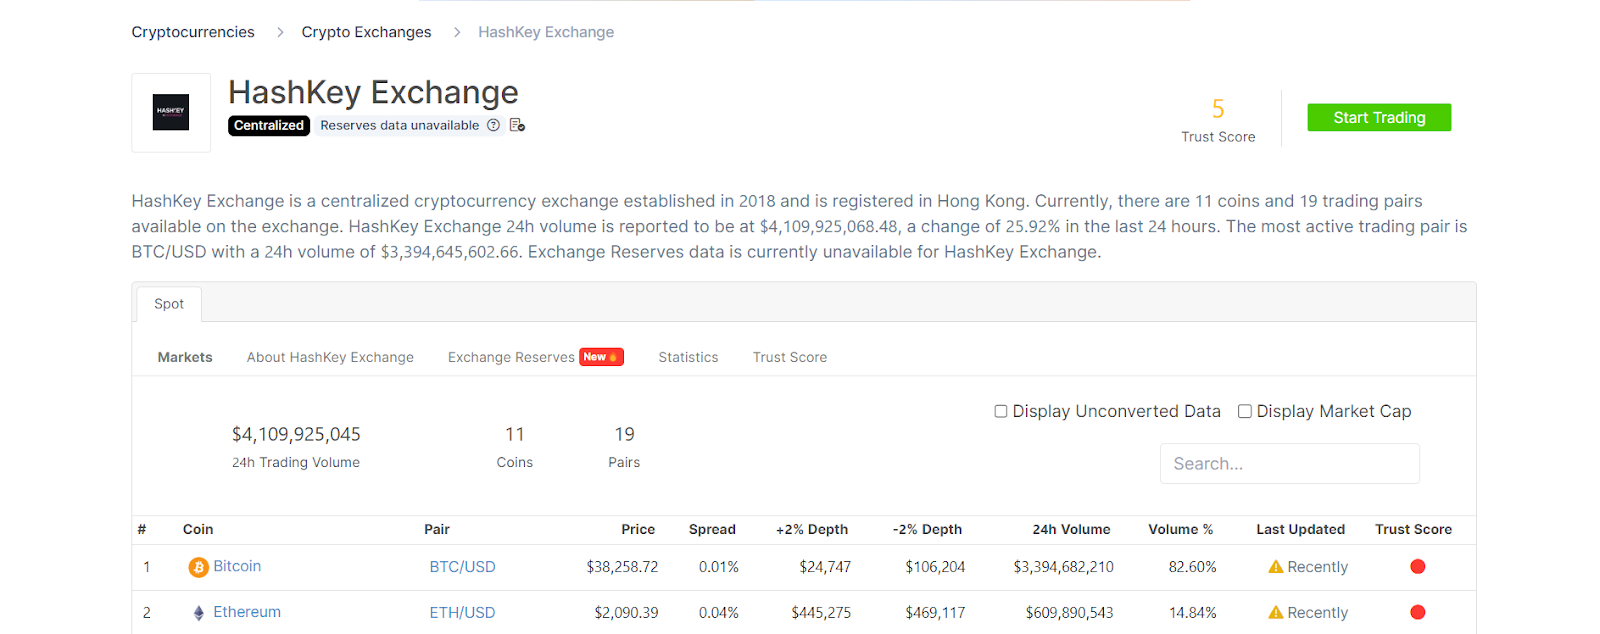
Task: Switch to the Trust Score tab
Action: pos(790,357)
